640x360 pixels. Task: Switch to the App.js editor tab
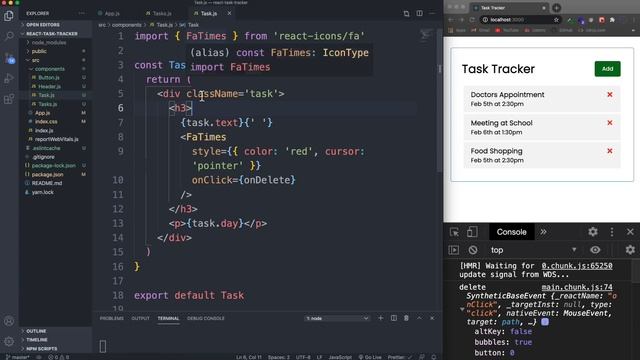pos(109,13)
